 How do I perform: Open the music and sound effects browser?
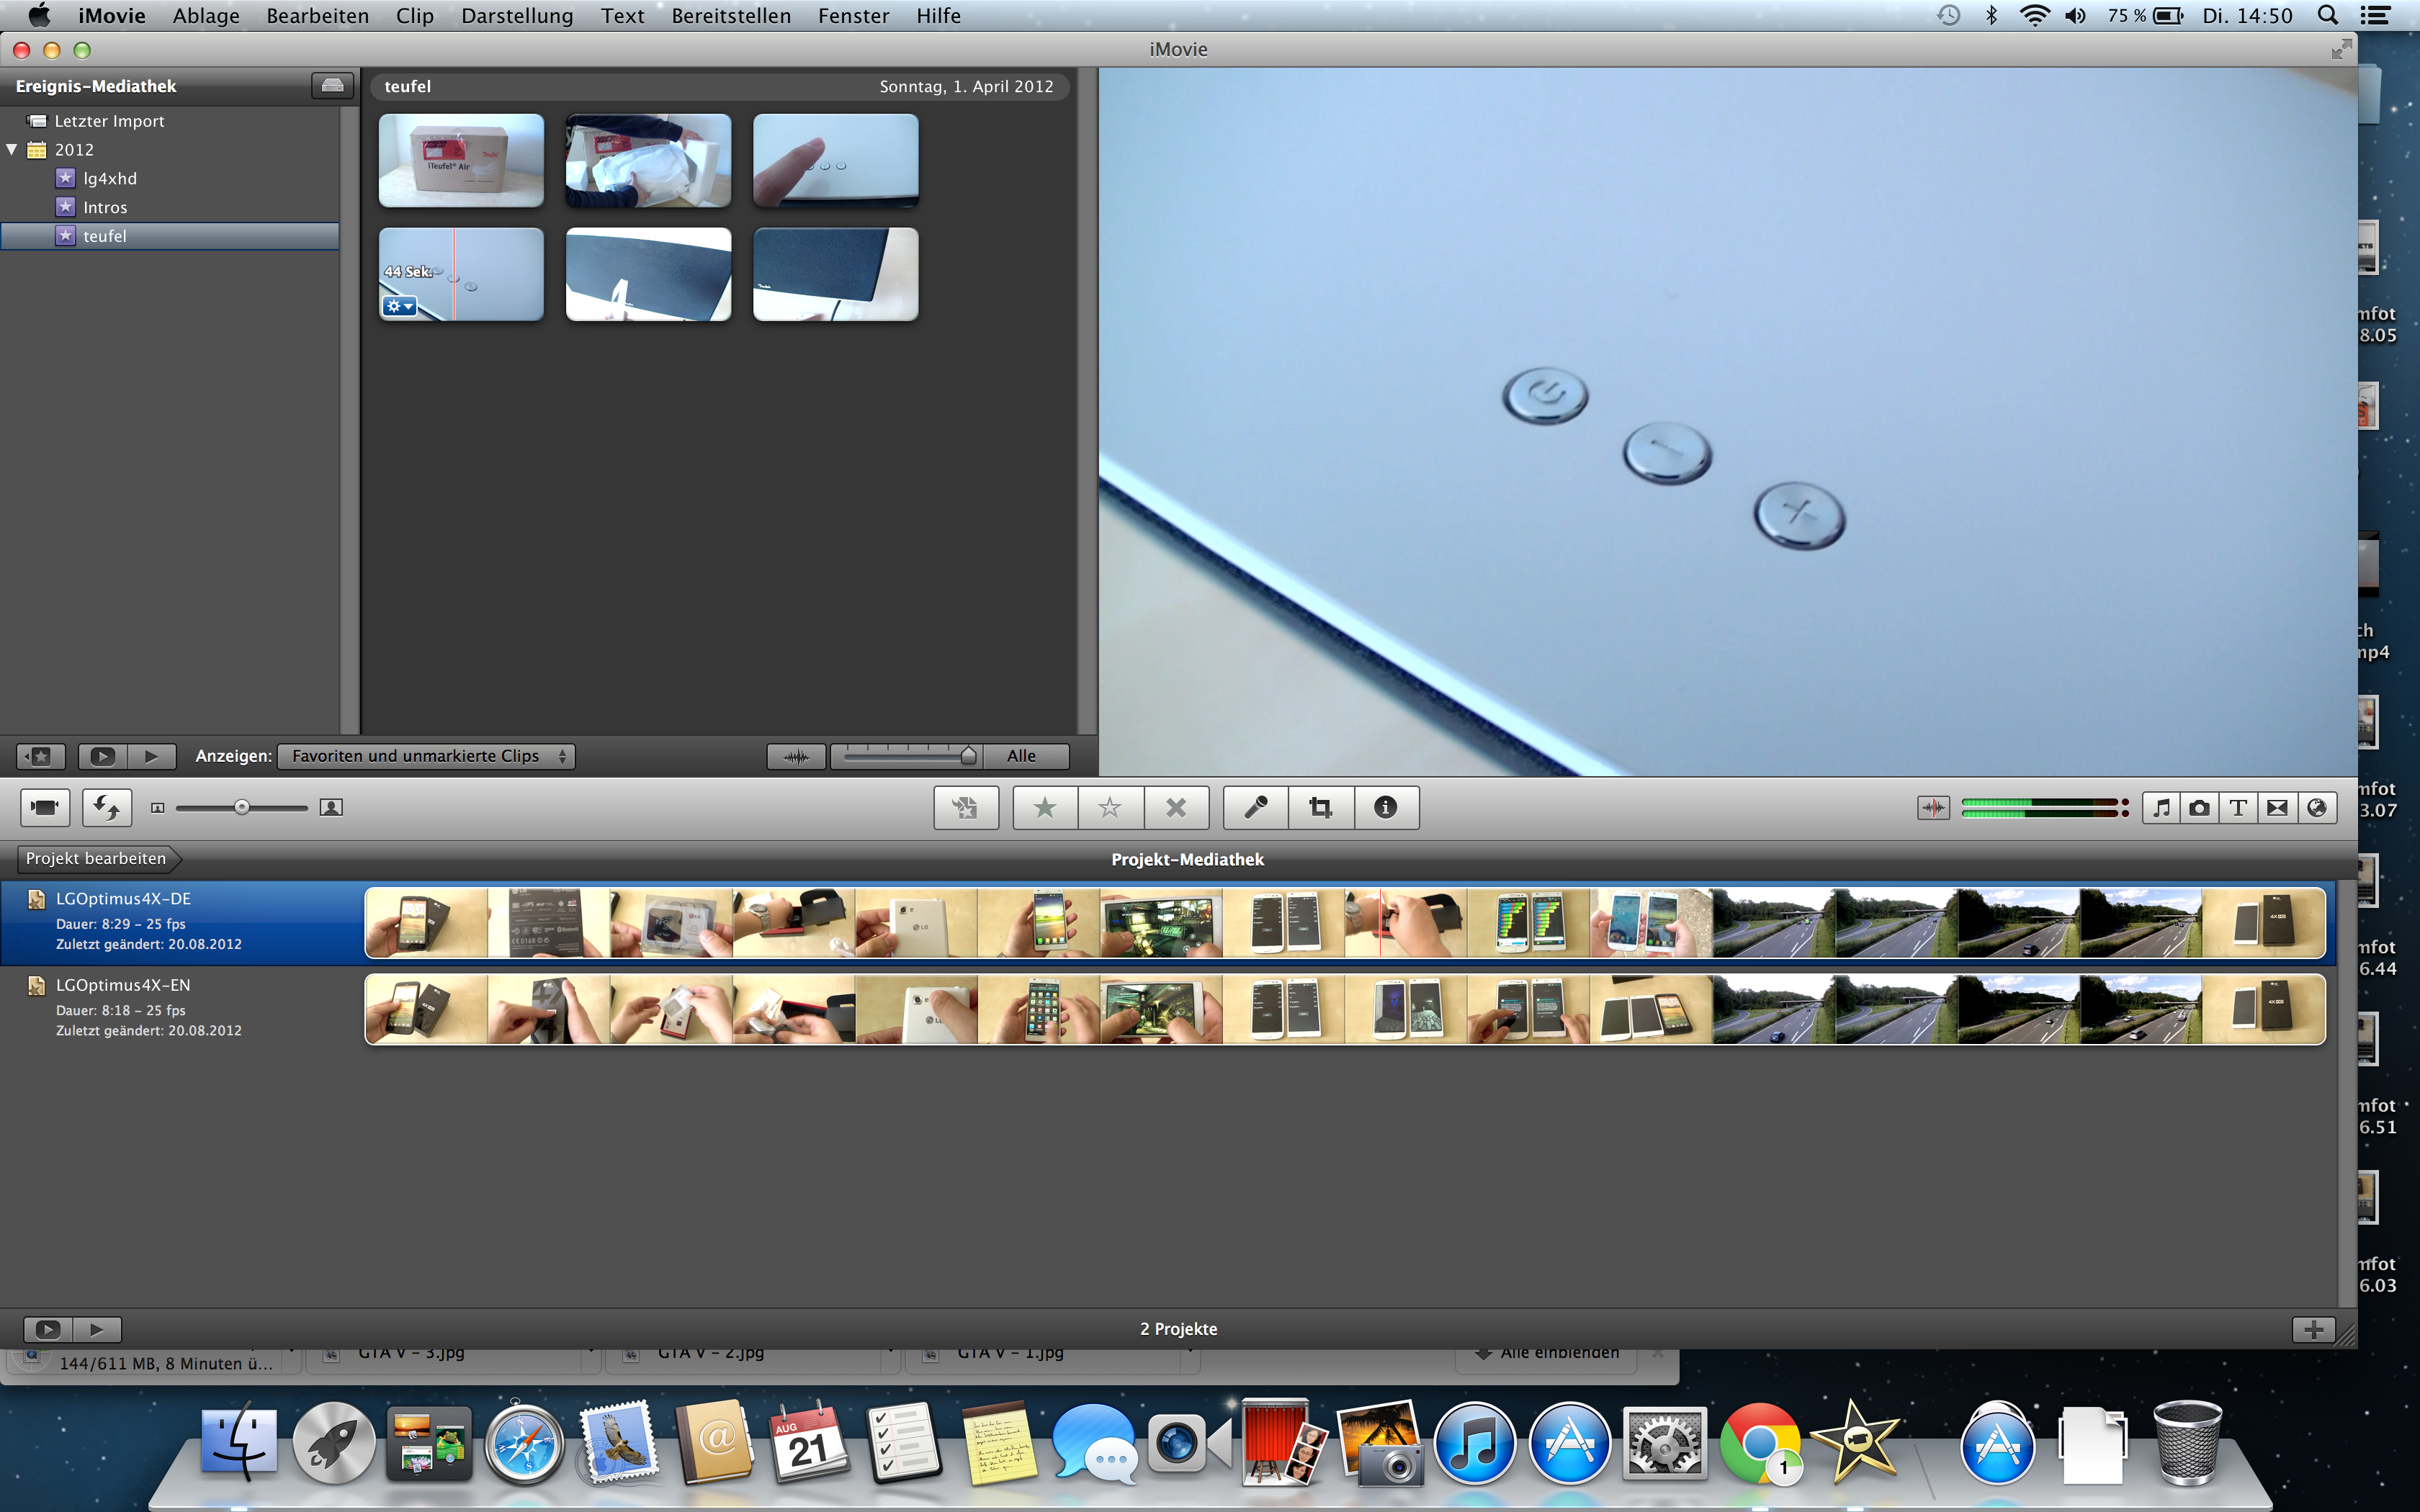coord(2161,807)
